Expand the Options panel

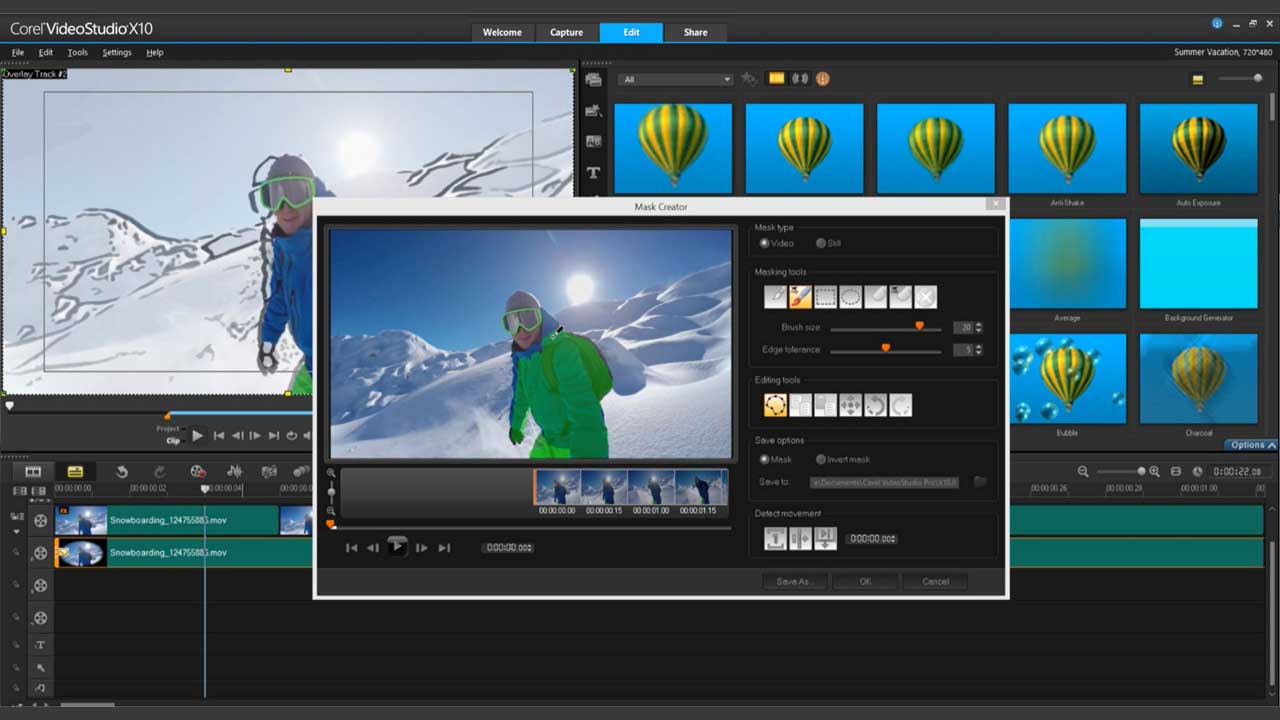coord(1252,445)
